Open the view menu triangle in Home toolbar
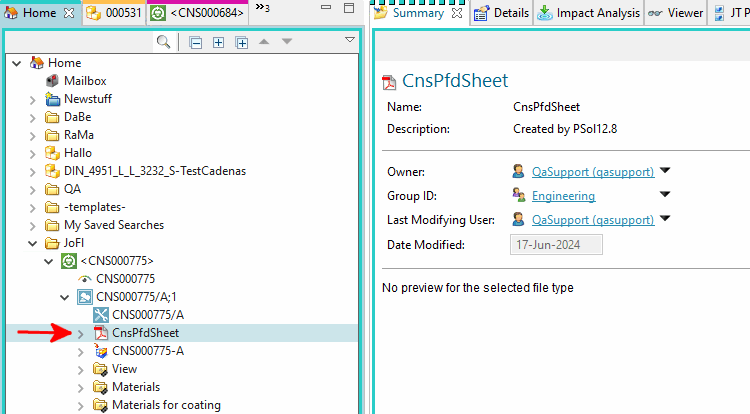This screenshot has width=750, height=414. (350, 40)
